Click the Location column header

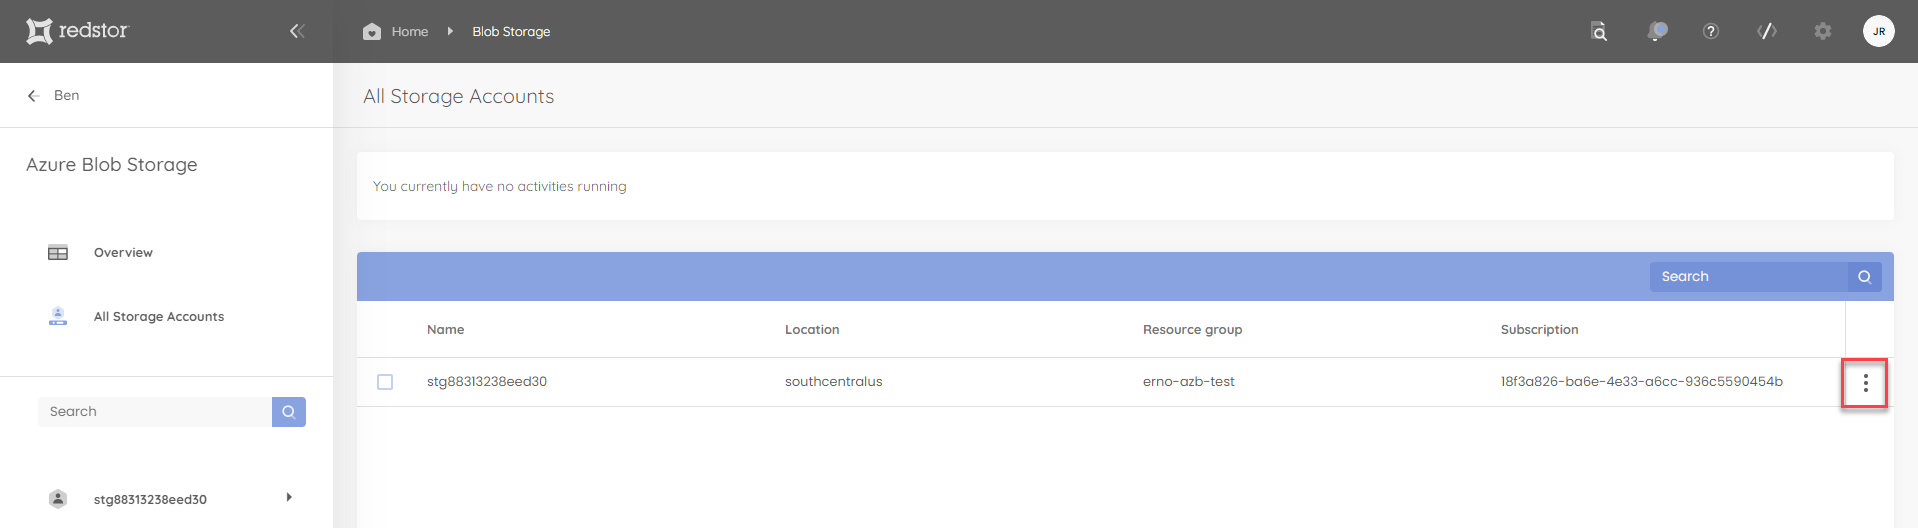point(812,330)
